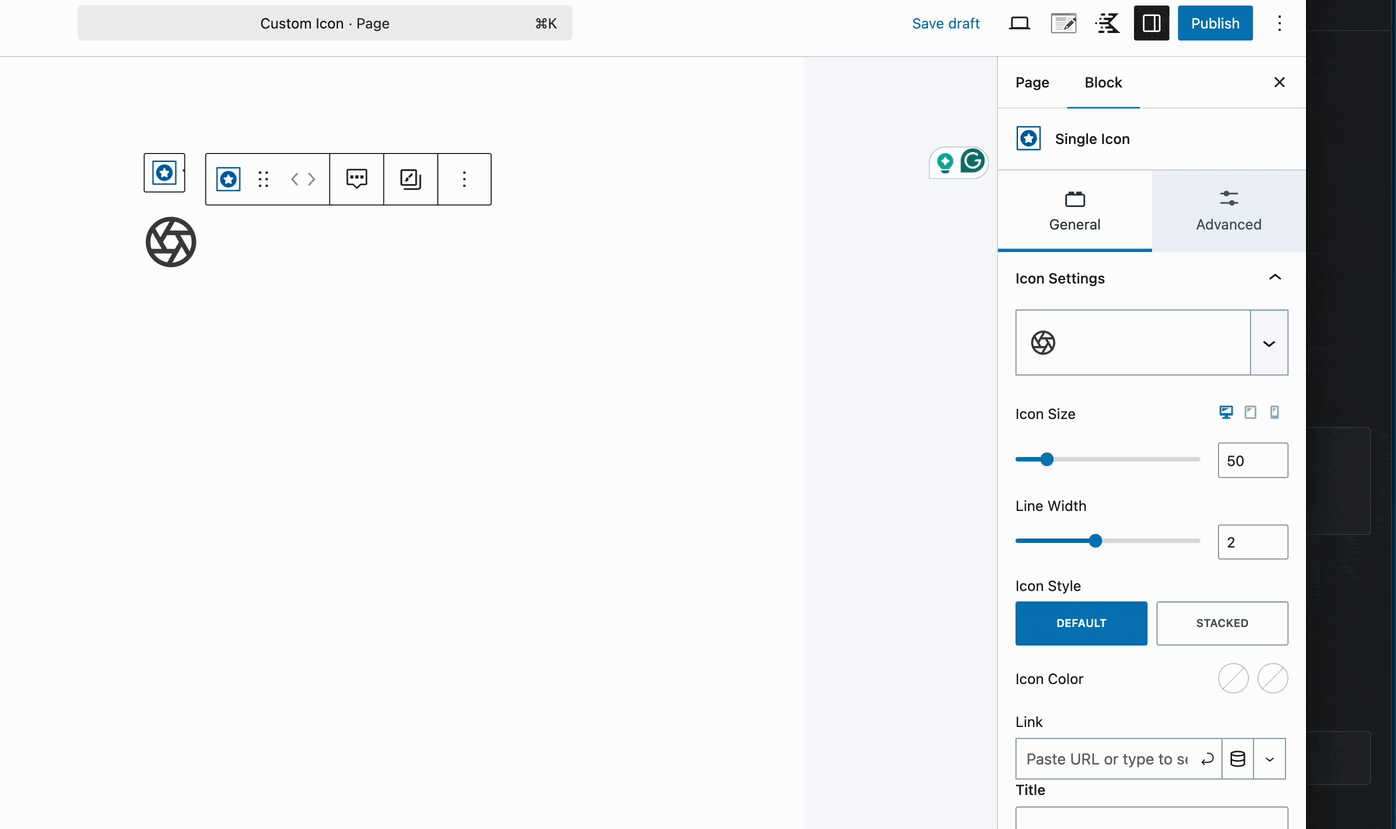Expand the Link field dropdown chevron
Viewport: 1396px width, 829px height.
pos(1269,758)
